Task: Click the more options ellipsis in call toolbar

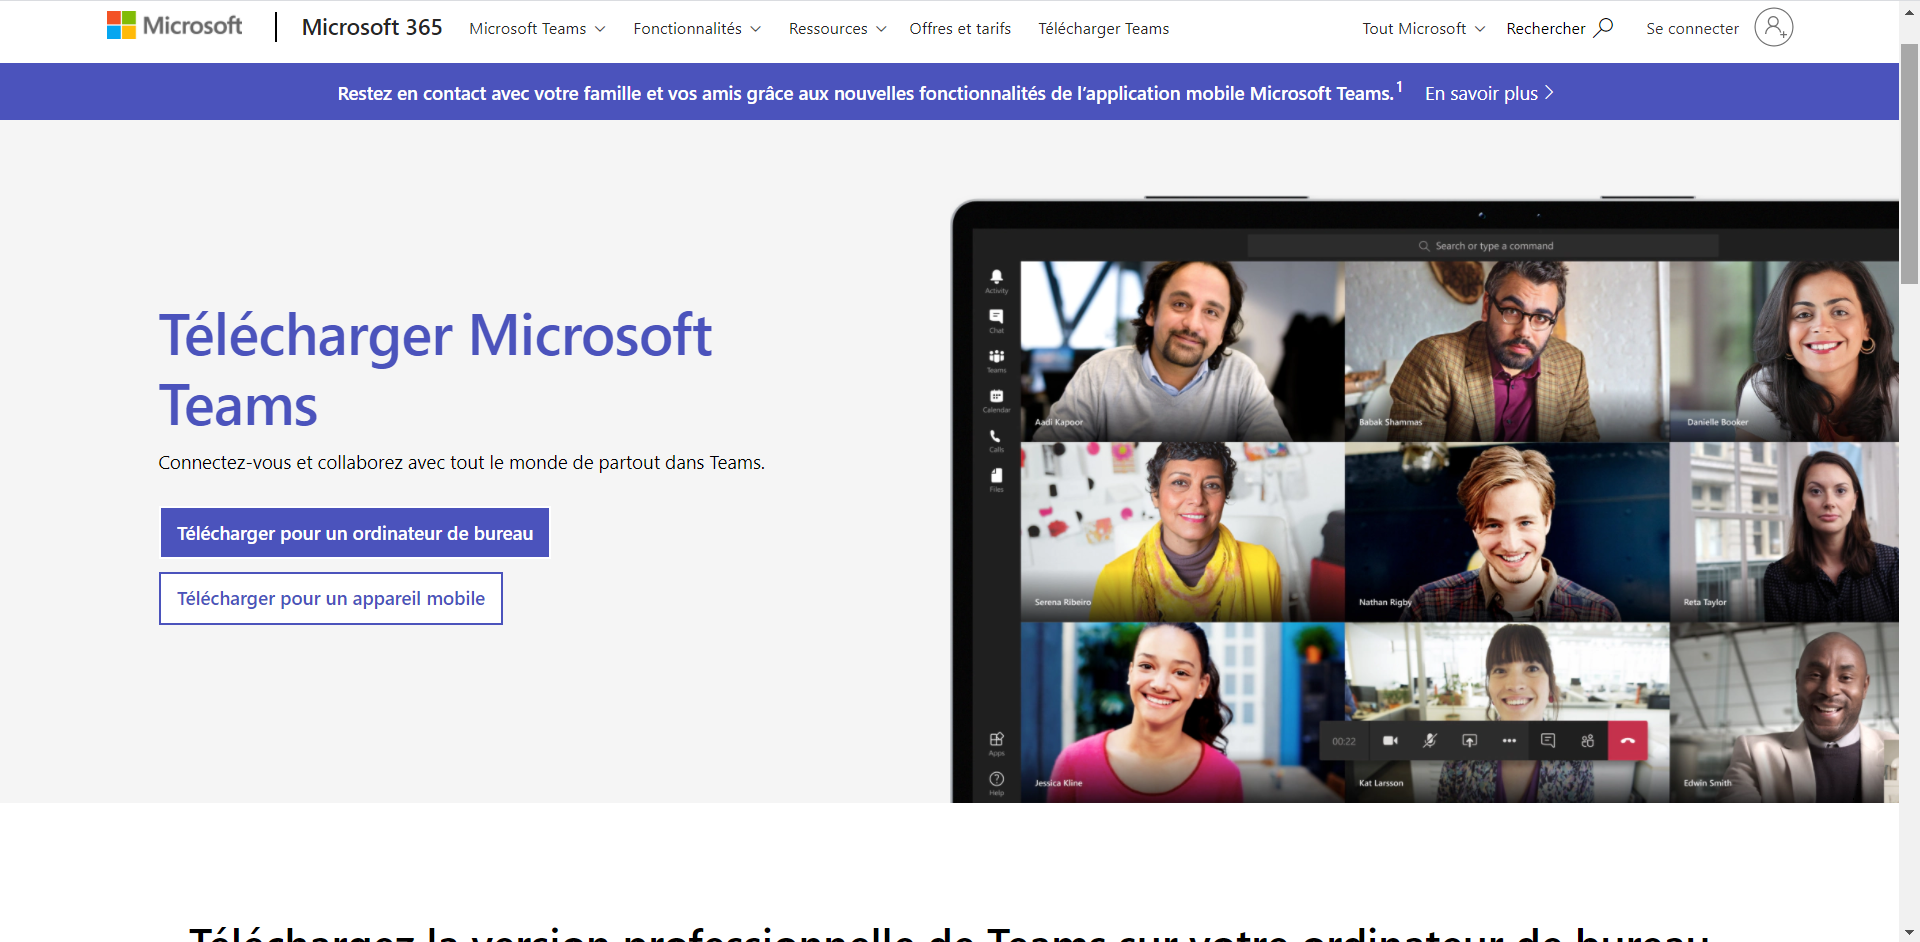Action: 1509,741
